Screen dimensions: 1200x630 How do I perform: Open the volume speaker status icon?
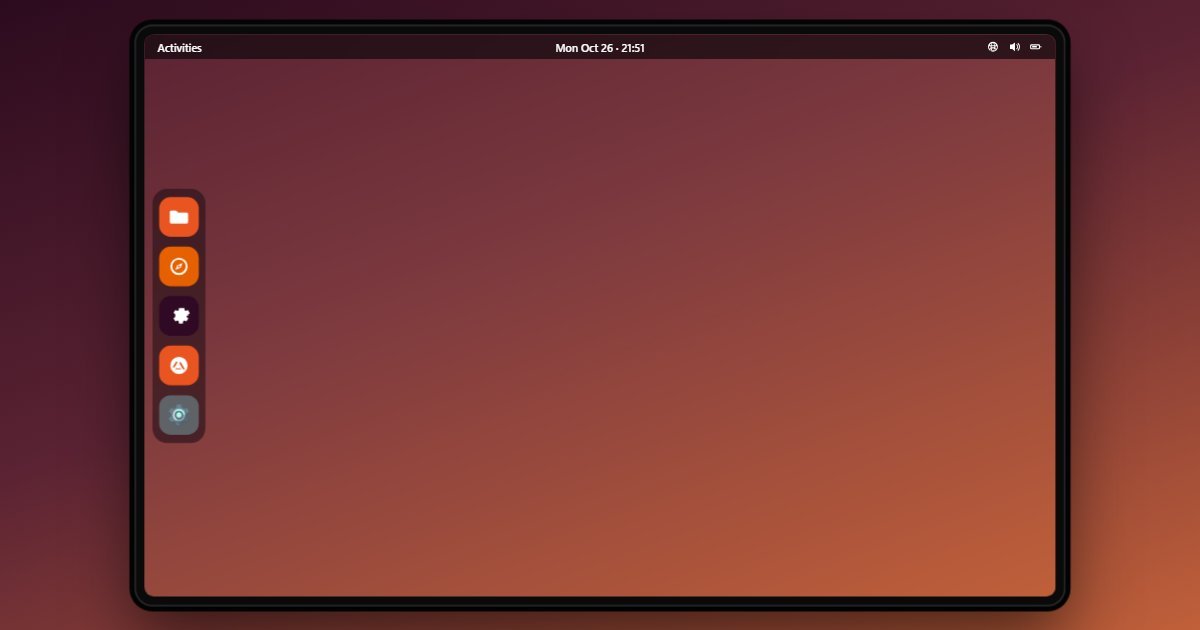(x=1014, y=47)
